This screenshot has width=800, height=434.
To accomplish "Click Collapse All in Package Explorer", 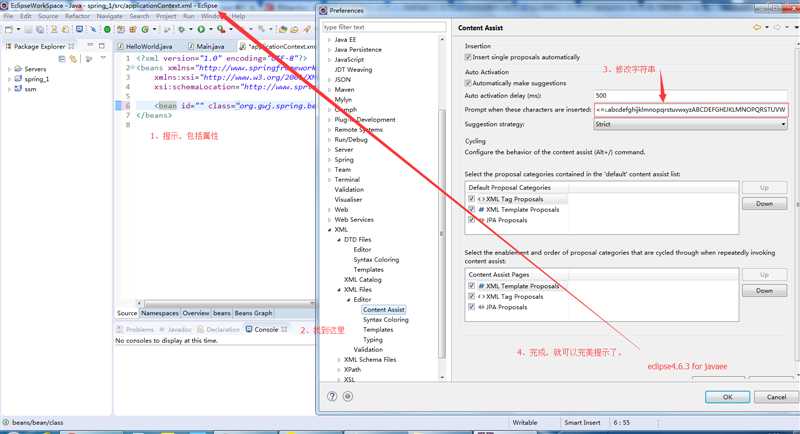I will (x=62, y=59).
